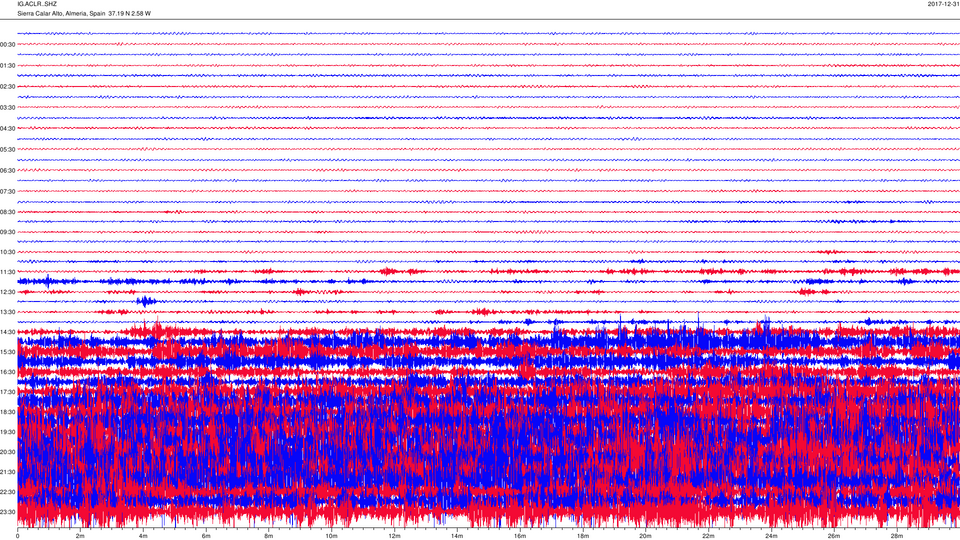Click the 6m axis tick label

point(206,536)
